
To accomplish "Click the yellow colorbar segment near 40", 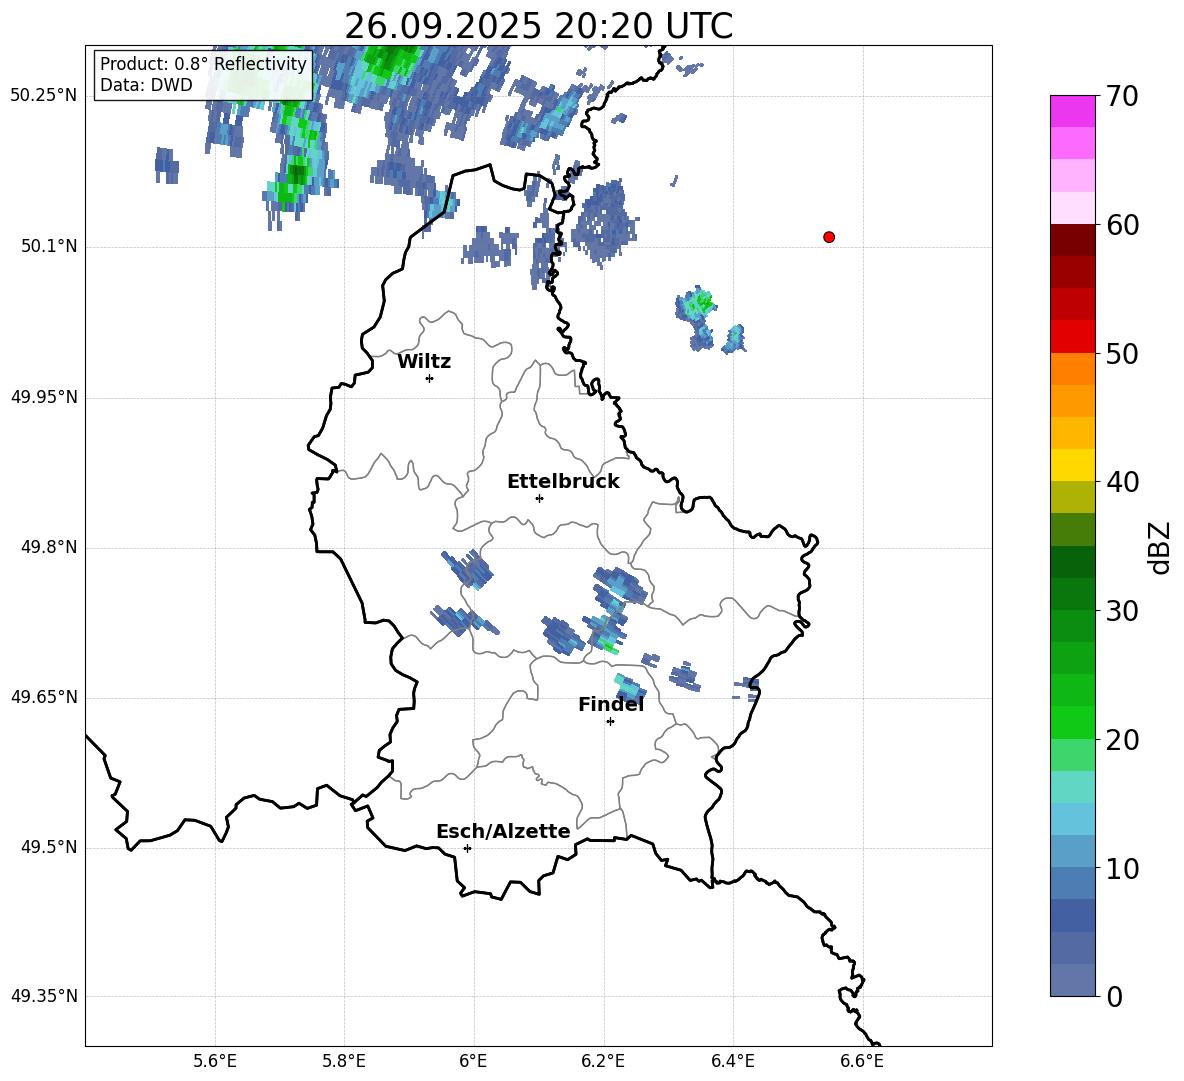I will click(x=1073, y=465).
